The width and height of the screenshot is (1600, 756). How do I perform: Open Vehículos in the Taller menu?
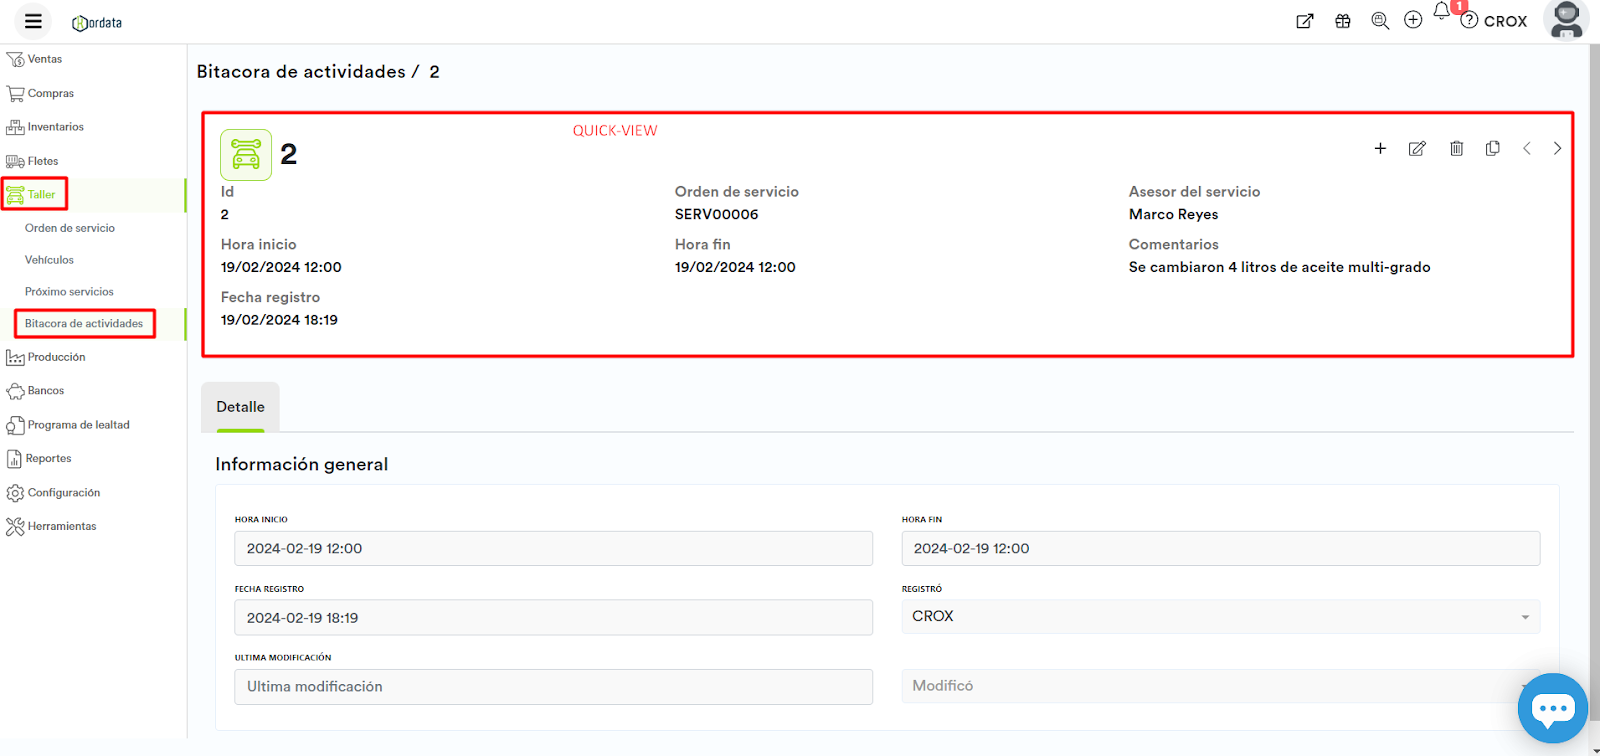coord(49,260)
